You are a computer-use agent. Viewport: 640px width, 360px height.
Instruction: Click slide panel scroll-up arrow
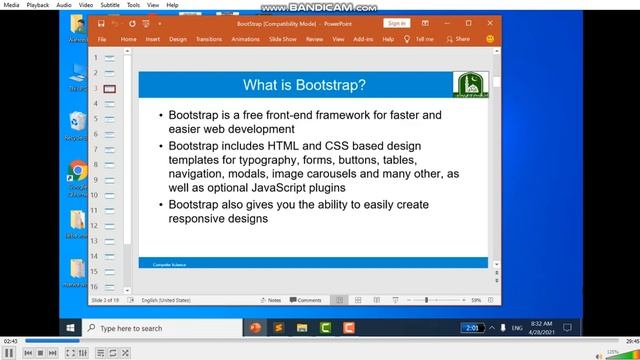point(127,51)
